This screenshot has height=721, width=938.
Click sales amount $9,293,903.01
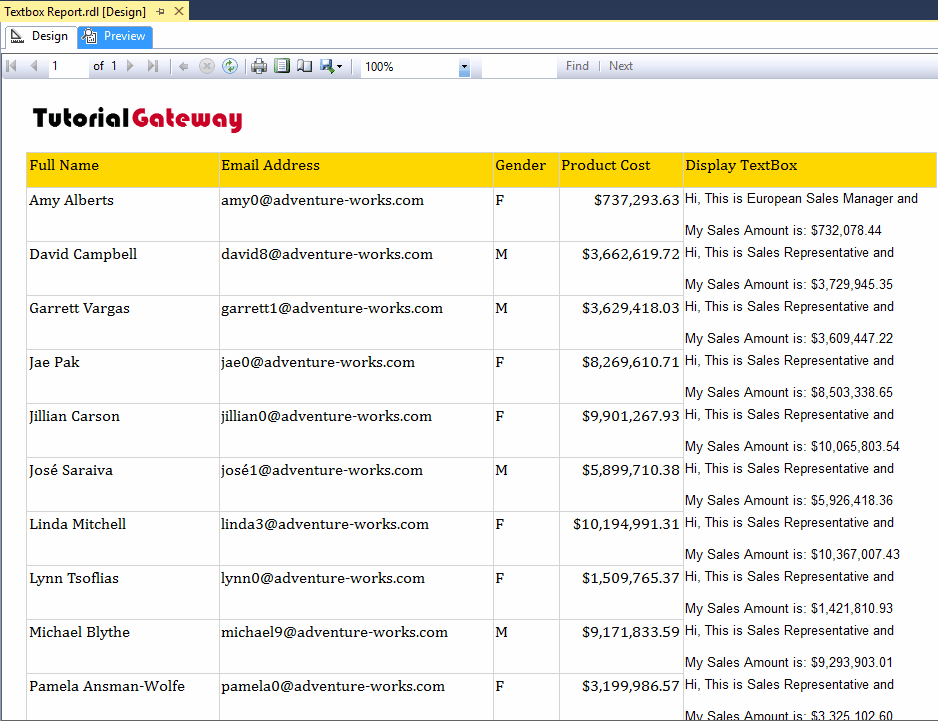point(852,662)
